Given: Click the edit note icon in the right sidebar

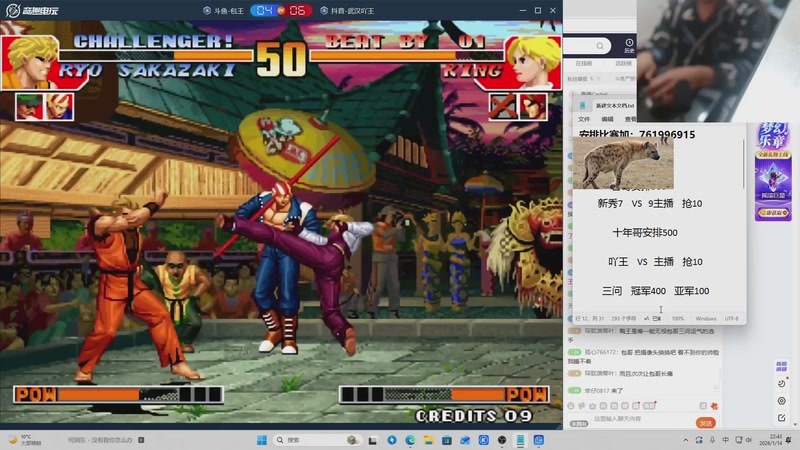Looking at the screenshot, I should click(x=781, y=418).
